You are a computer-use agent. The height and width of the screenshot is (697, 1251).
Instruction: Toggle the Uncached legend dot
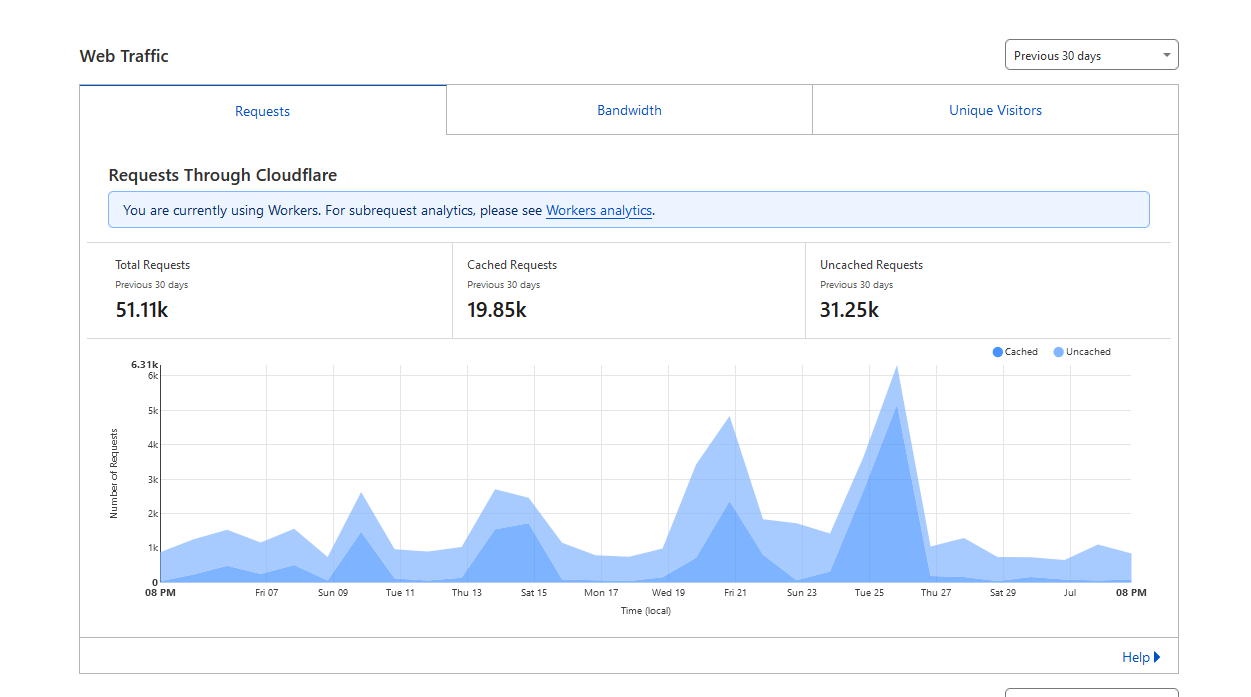(1059, 352)
